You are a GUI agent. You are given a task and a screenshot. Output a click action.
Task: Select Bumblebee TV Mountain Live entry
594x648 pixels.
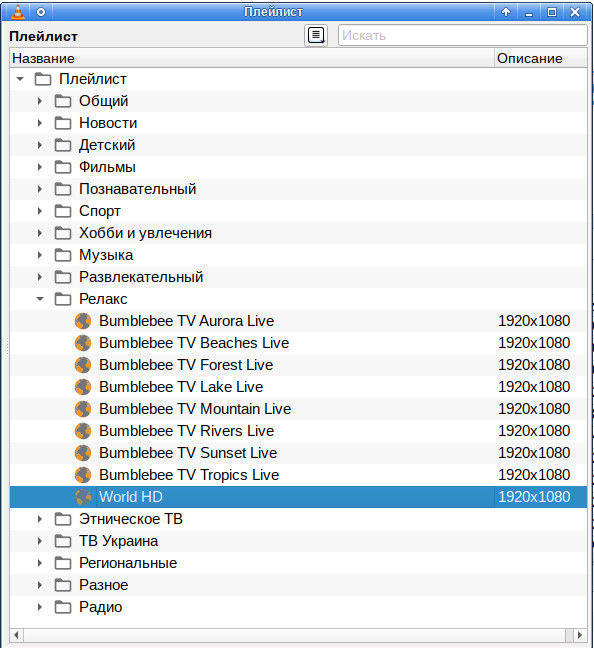(298, 409)
